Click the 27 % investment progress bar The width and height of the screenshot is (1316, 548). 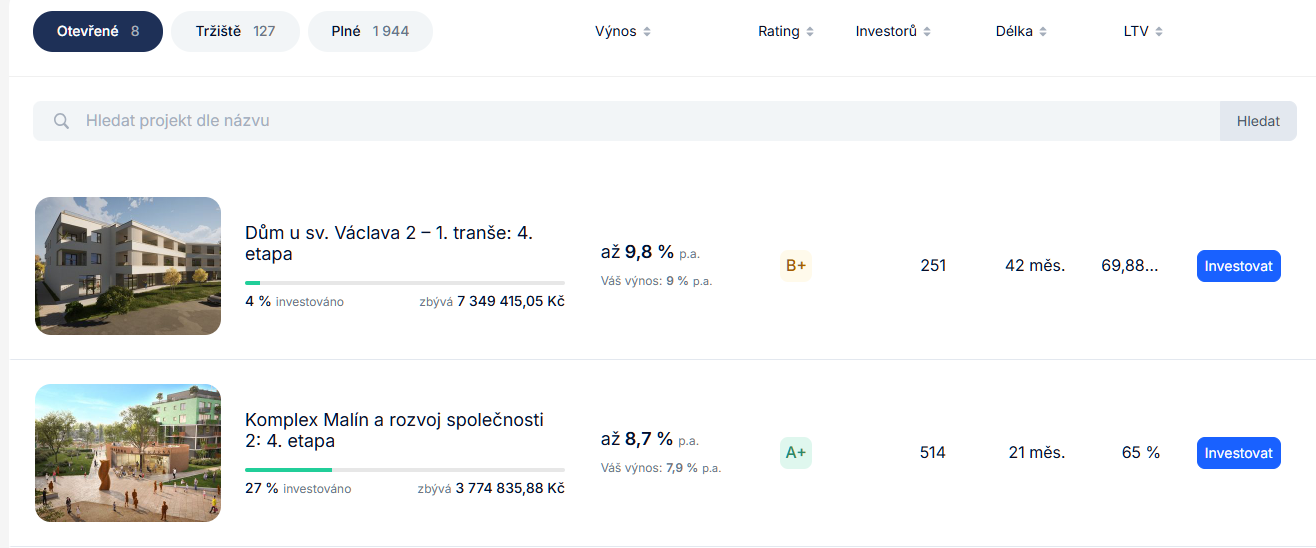click(404, 469)
